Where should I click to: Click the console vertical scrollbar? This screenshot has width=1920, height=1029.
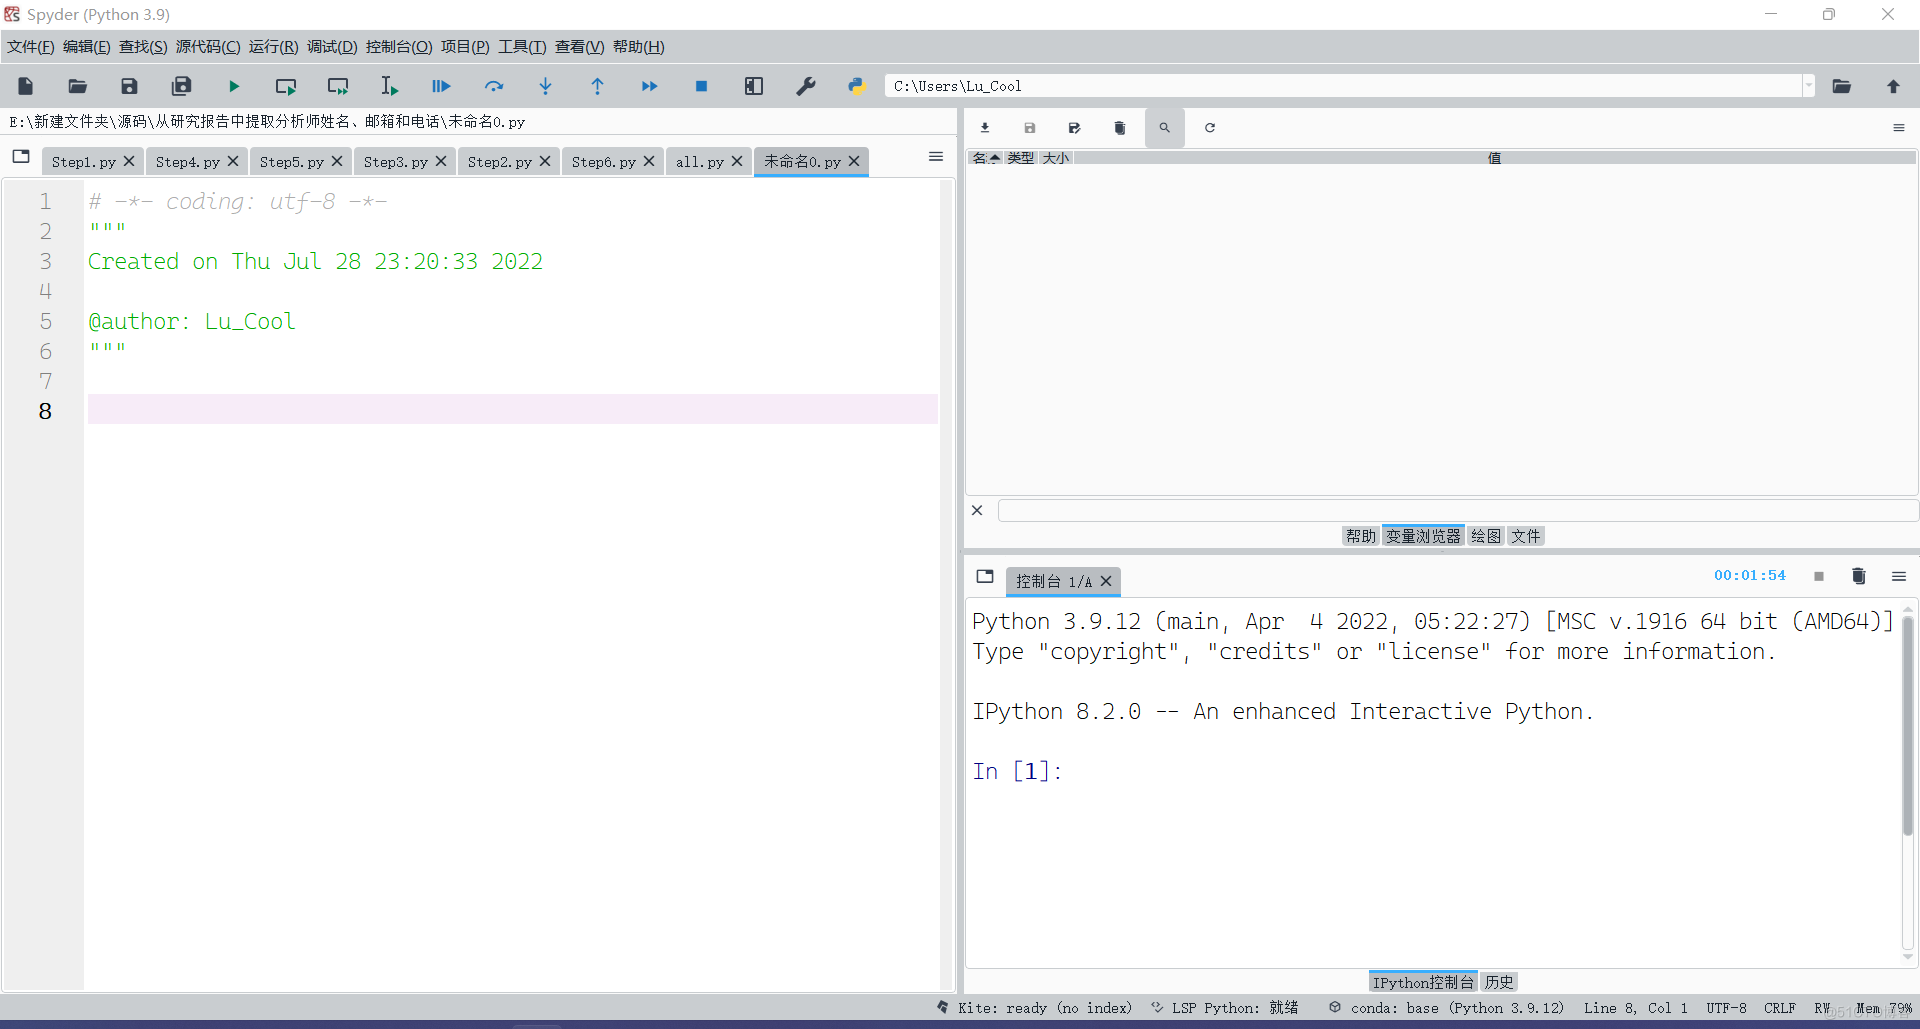coord(1908,725)
